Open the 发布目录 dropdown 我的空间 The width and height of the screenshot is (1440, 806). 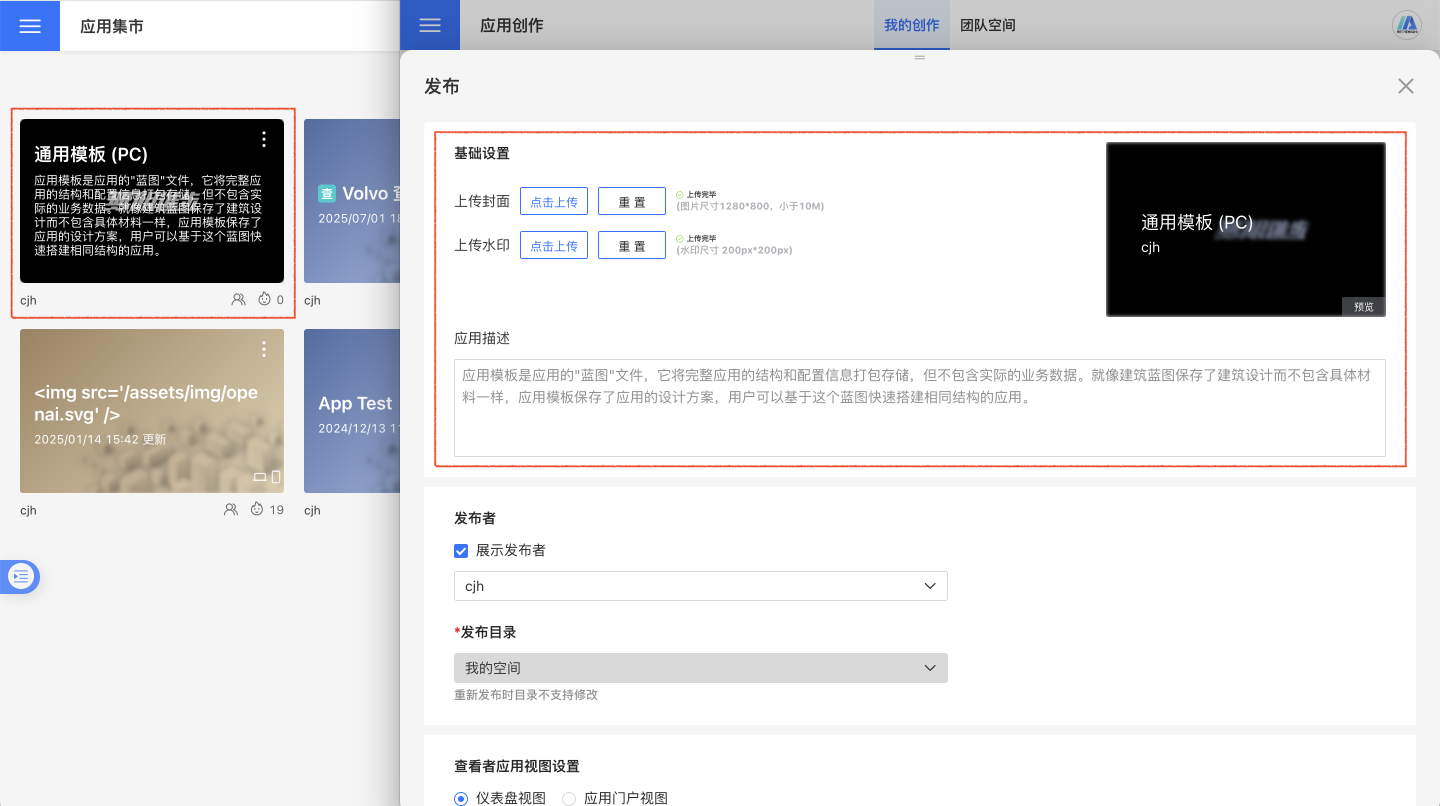(x=700, y=668)
